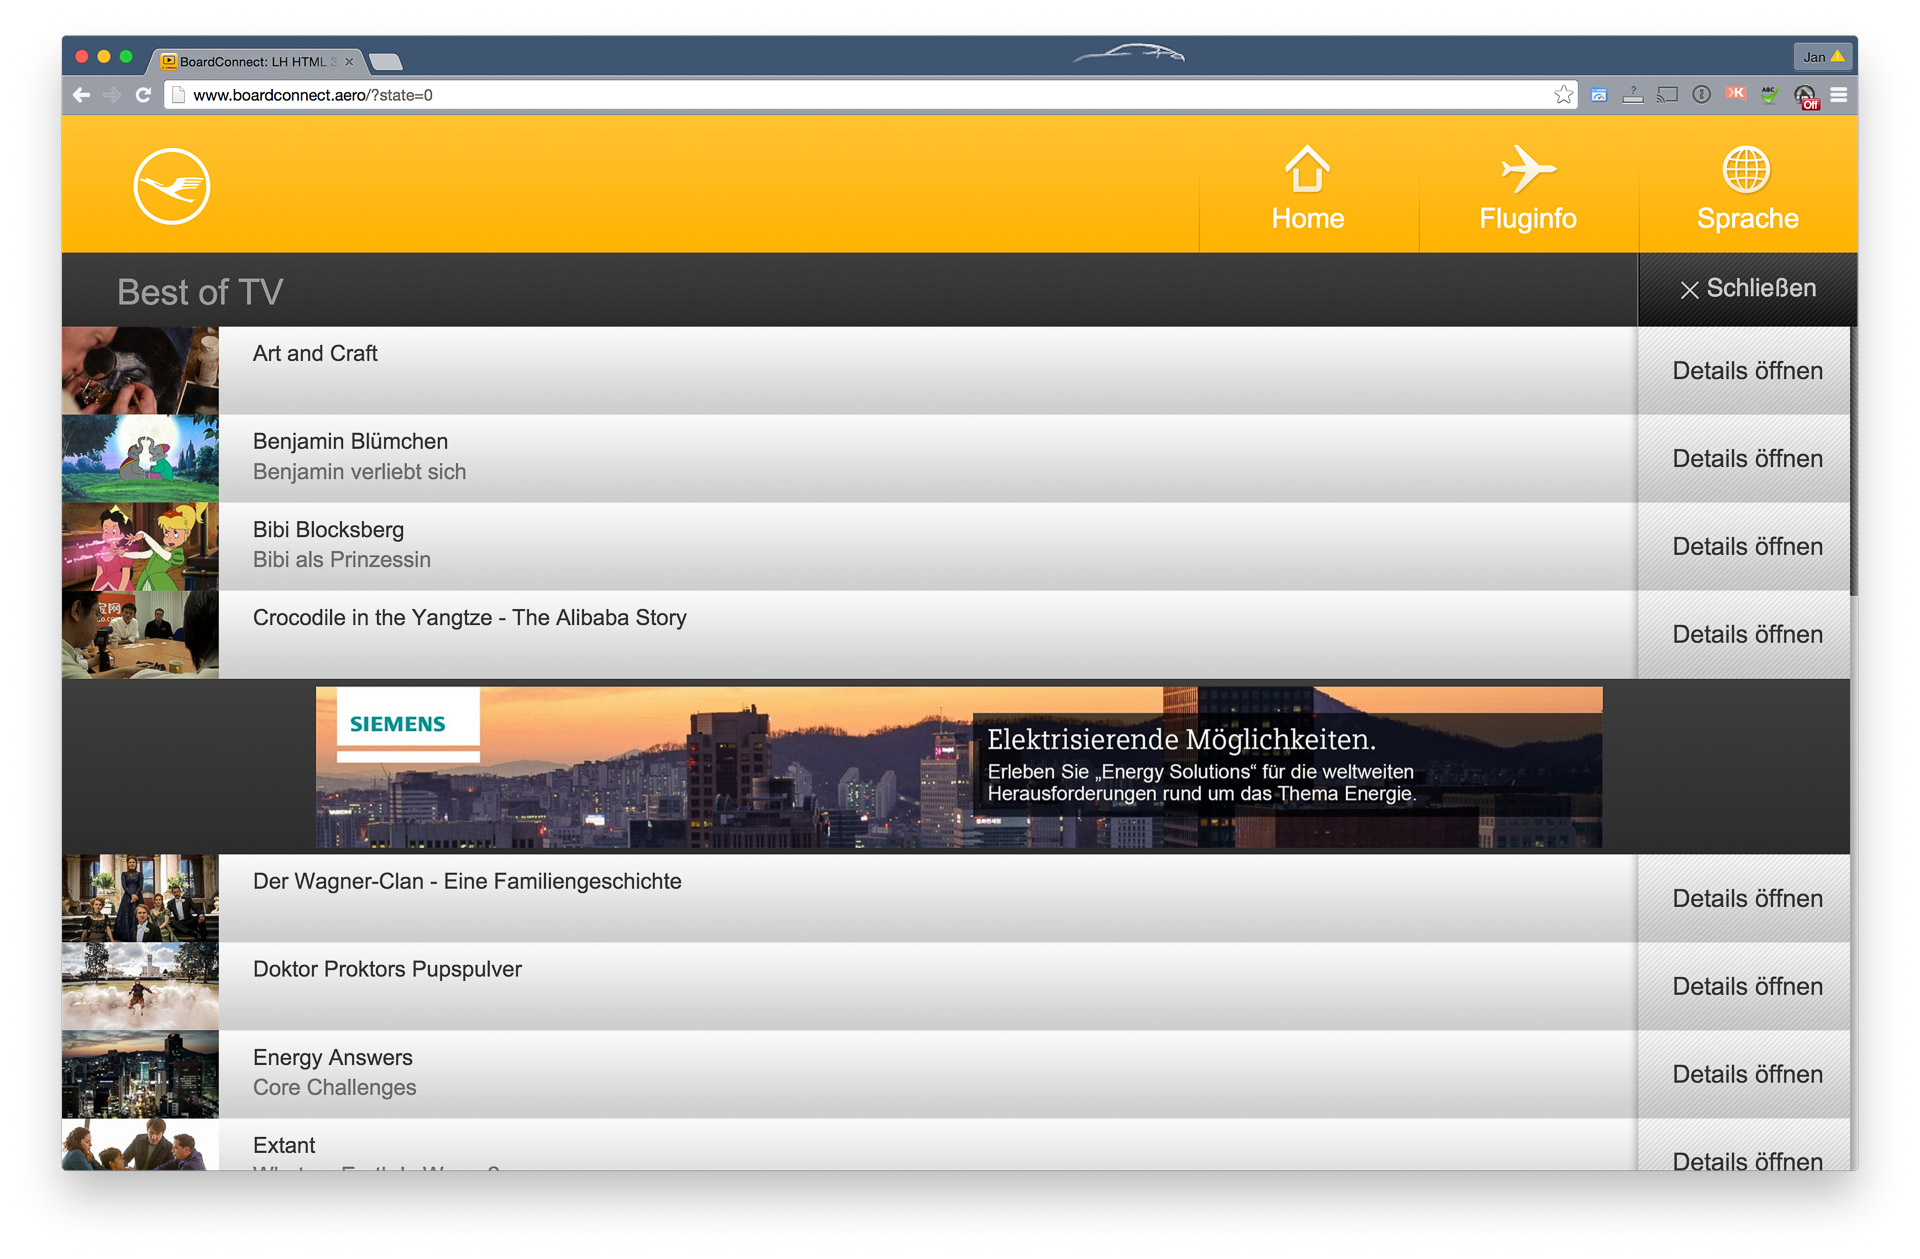This screenshot has width=1920, height=1259.
Task: Open details for Energy Answers
Action: coord(1745,1075)
